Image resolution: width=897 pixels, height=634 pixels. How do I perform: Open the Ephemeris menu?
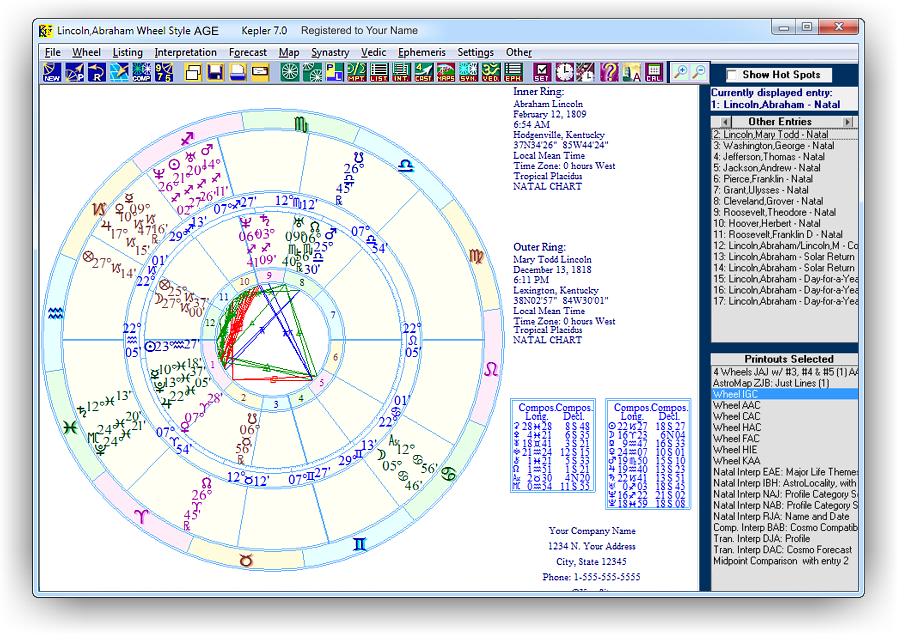[422, 52]
